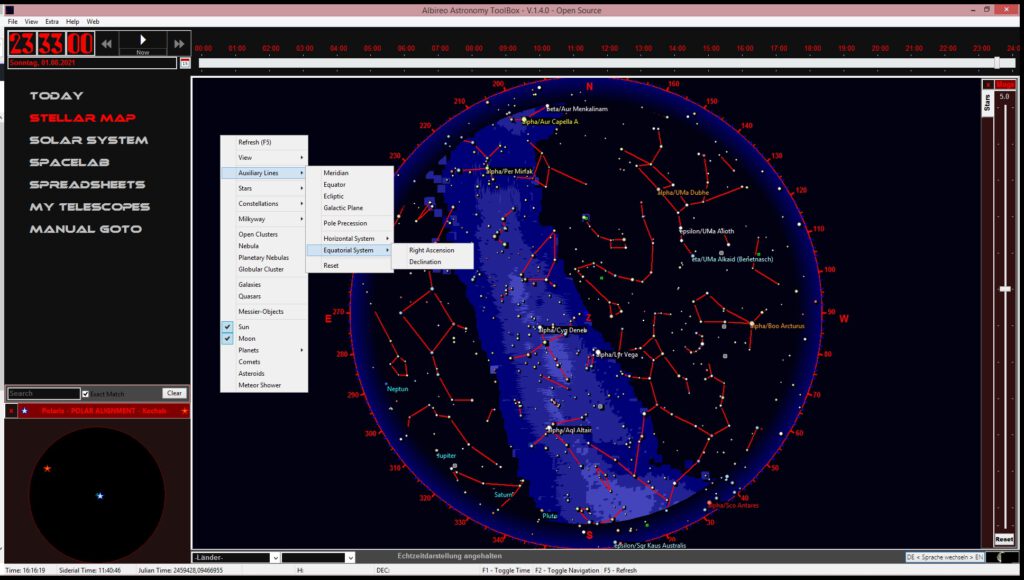The image size is (1024, 580).
Task: Click the blue star icon beside Polaris
Action: pyautogui.click(x=25, y=411)
